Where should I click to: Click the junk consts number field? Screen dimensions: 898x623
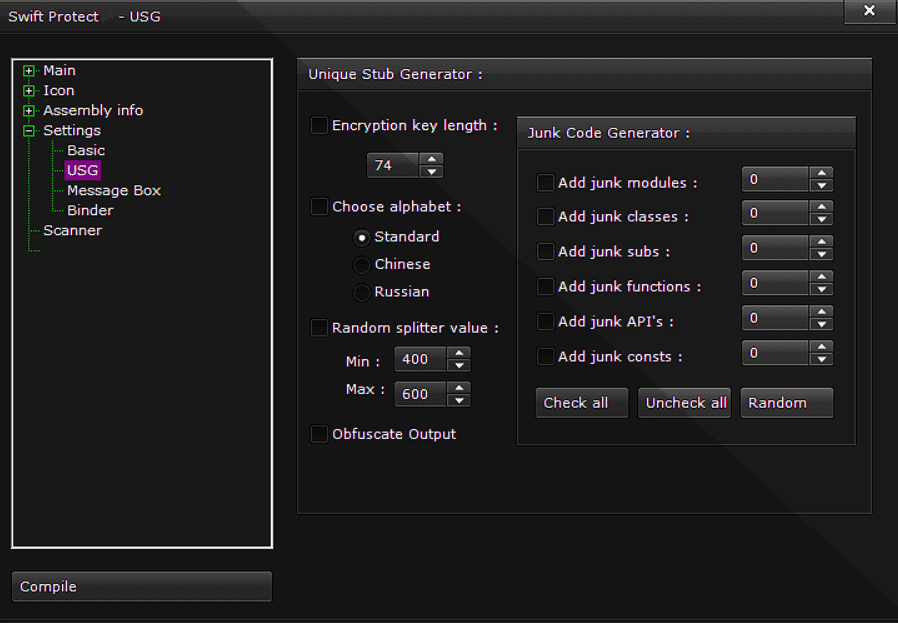775,353
